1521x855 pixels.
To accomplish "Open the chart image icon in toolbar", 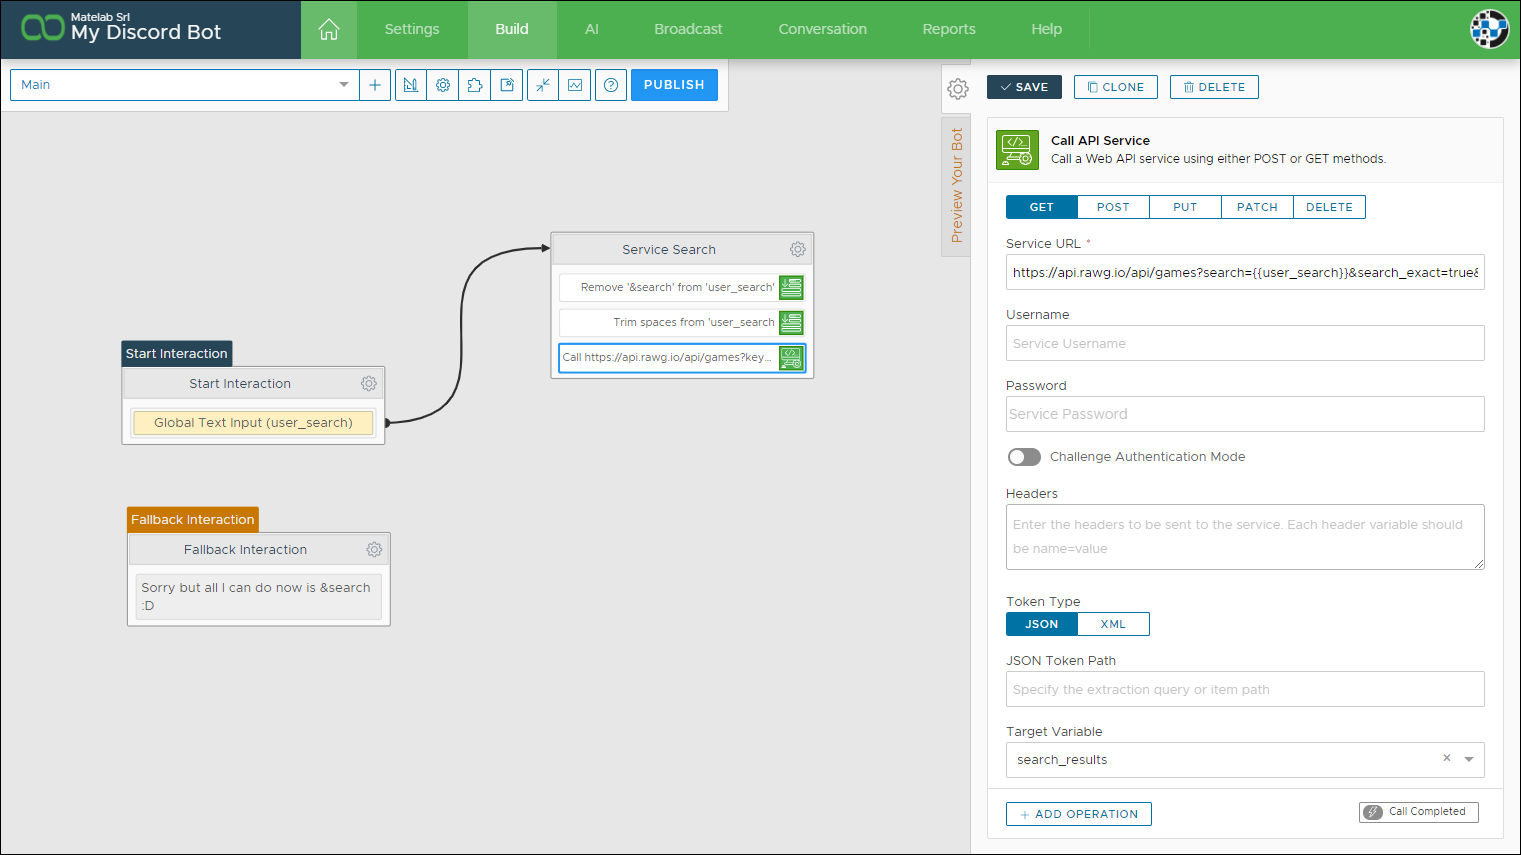I will [x=575, y=85].
